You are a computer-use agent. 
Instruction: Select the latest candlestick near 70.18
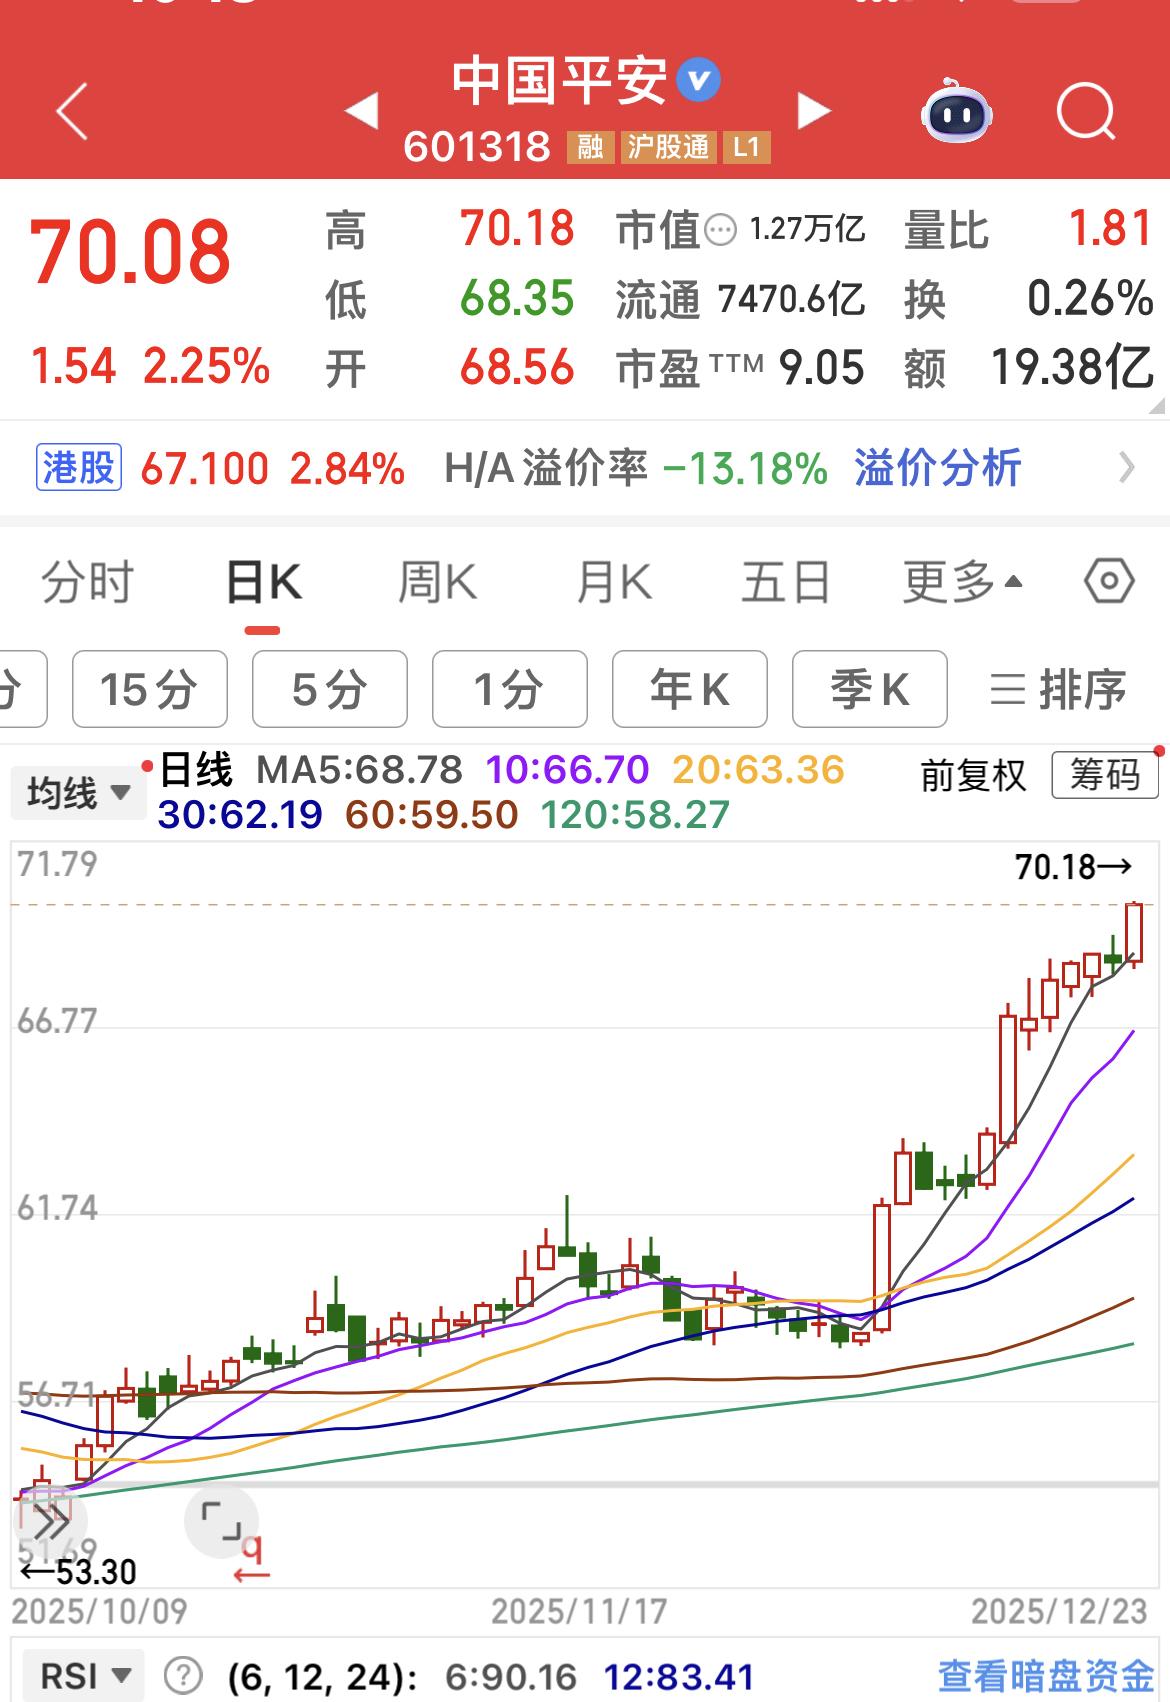[1134, 933]
